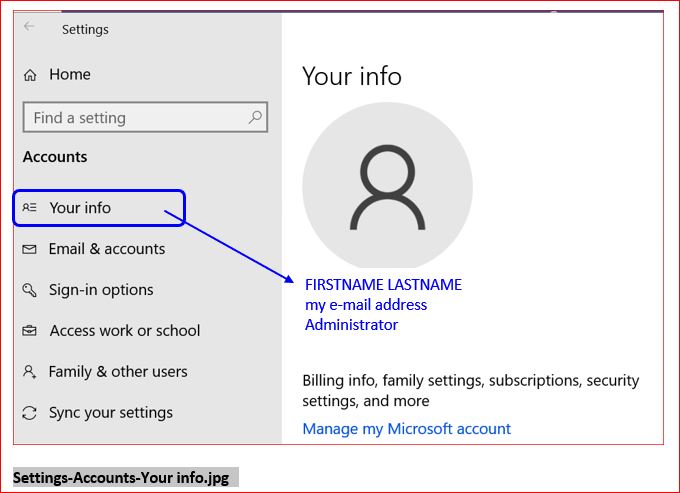
Task: Click the person icon for Family & other users
Action: point(30,372)
